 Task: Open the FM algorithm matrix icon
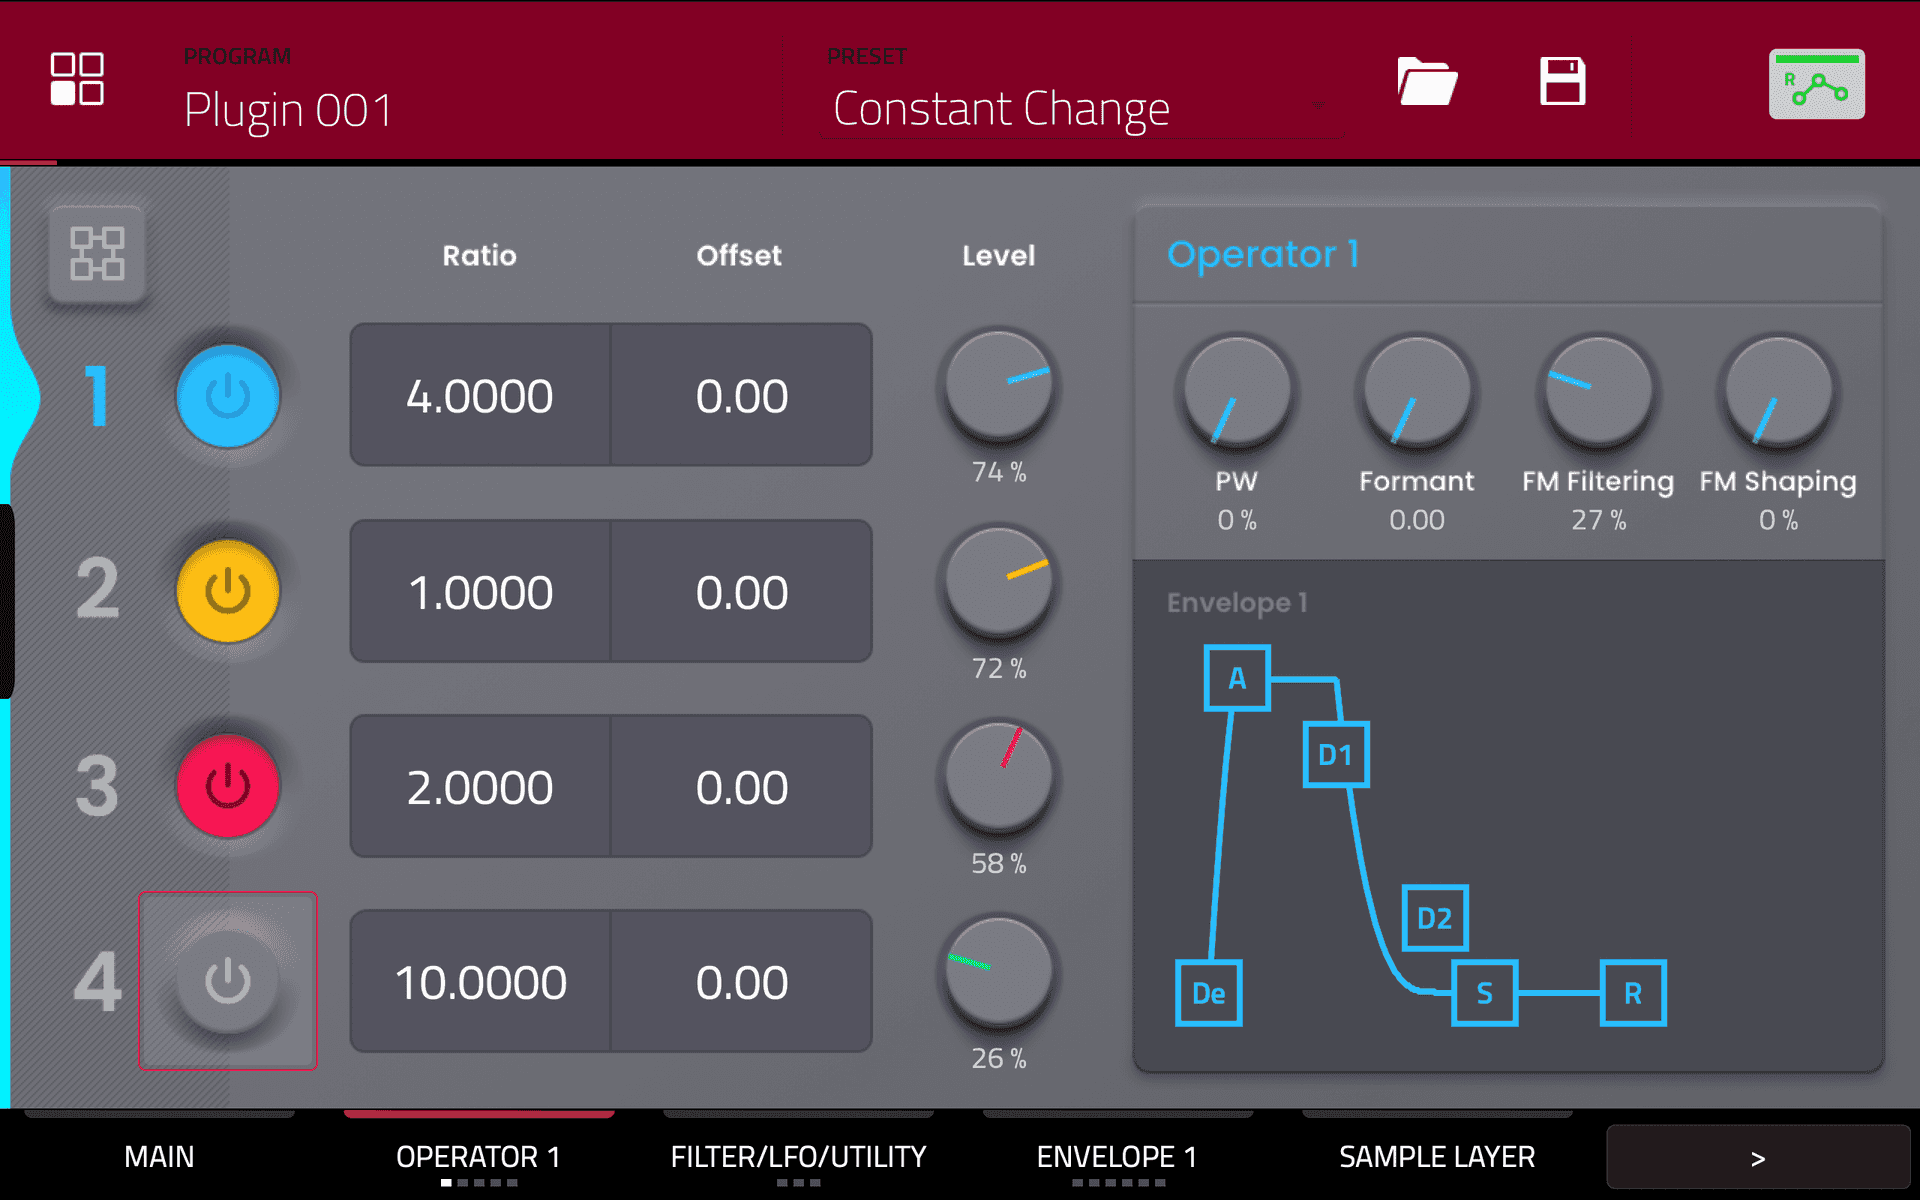click(x=97, y=253)
